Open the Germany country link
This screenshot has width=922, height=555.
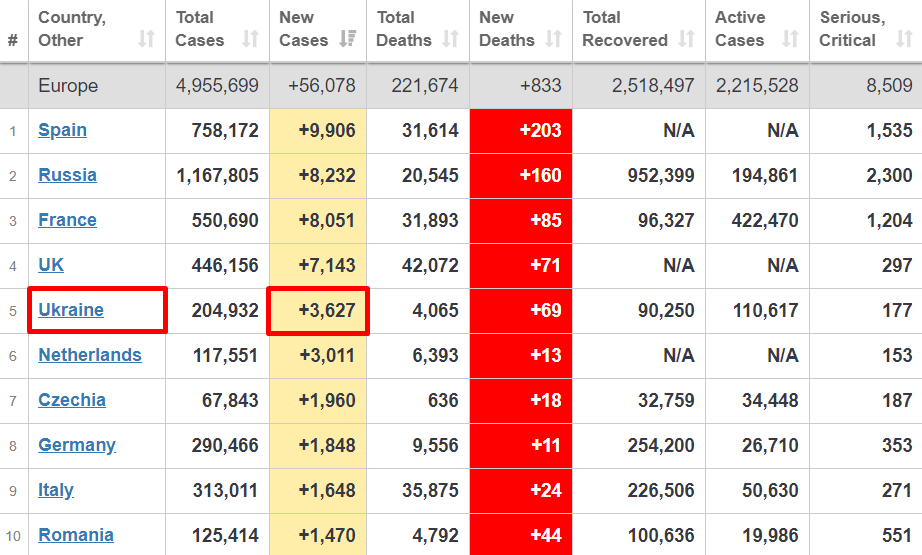[77, 445]
